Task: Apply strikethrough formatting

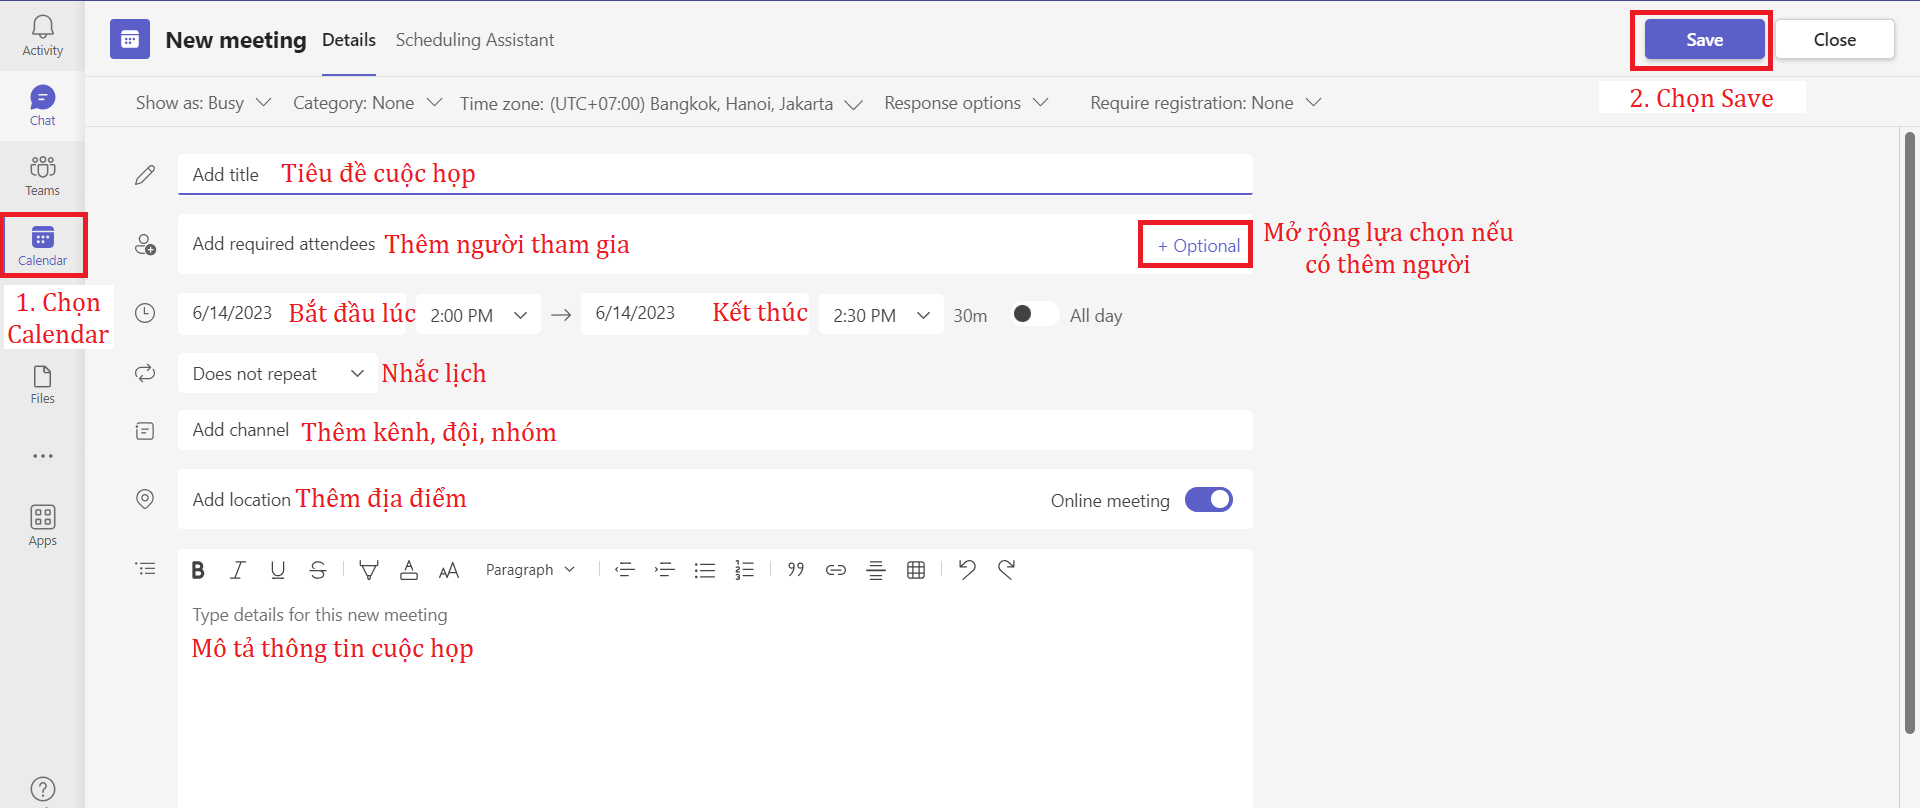Action: (318, 570)
